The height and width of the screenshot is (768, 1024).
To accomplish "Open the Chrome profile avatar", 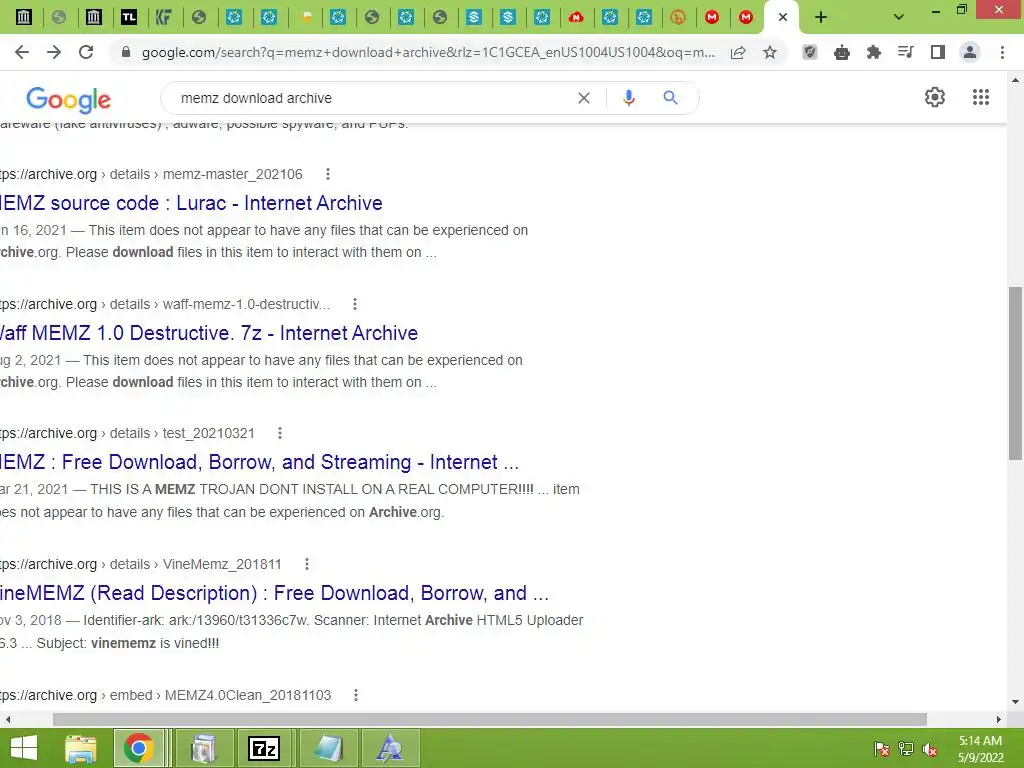I will click(x=970, y=52).
